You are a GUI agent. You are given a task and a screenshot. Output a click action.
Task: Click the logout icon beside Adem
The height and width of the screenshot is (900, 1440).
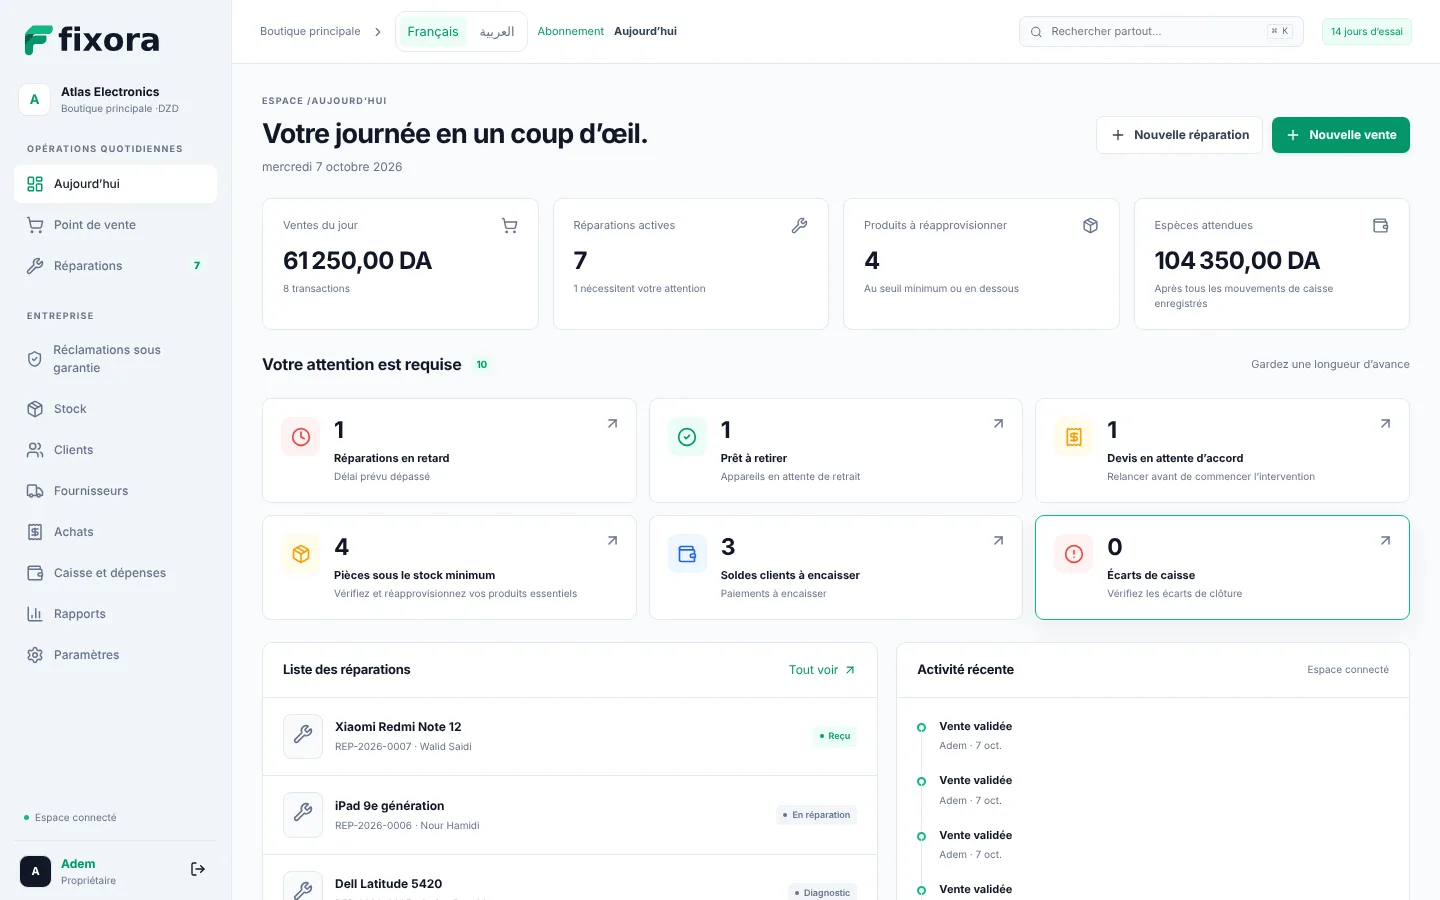(198, 869)
